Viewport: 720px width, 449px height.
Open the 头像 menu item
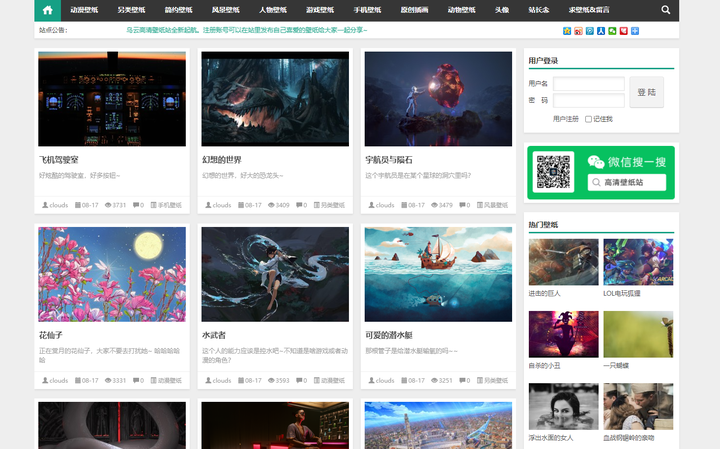pos(502,10)
